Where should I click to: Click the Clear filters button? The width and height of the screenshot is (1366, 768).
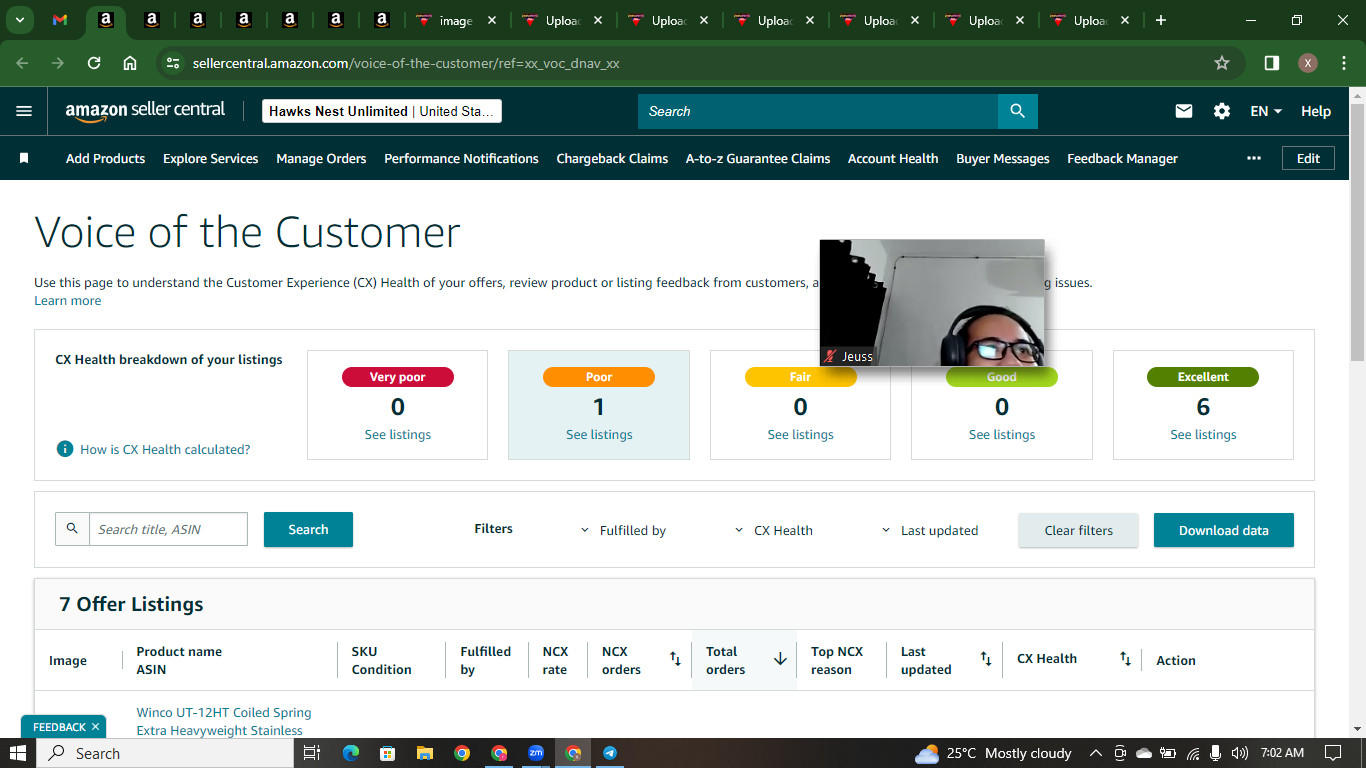pyautogui.click(x=1078, y=530)
